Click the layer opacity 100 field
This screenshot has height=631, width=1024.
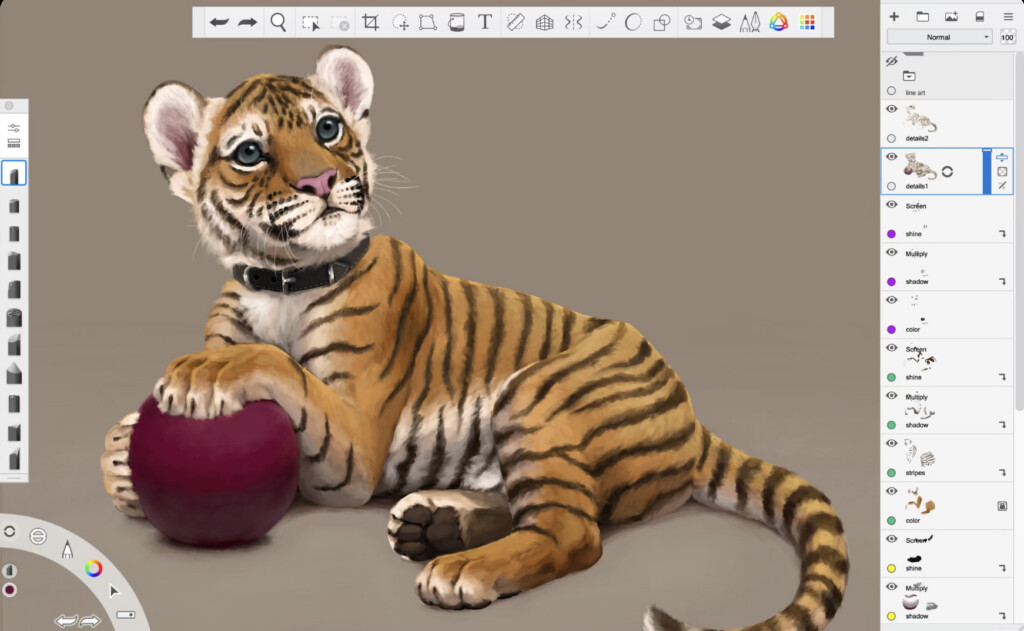pyautogui.click(x=1008, y=37)
